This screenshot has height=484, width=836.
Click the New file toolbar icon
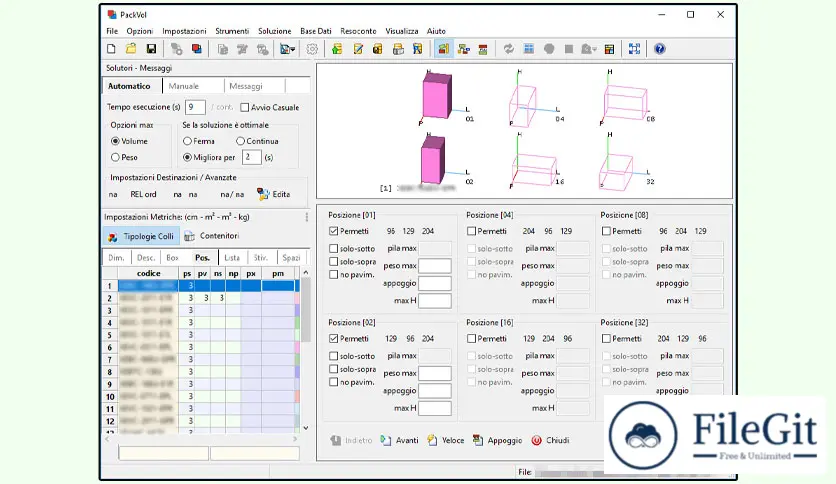111,49
